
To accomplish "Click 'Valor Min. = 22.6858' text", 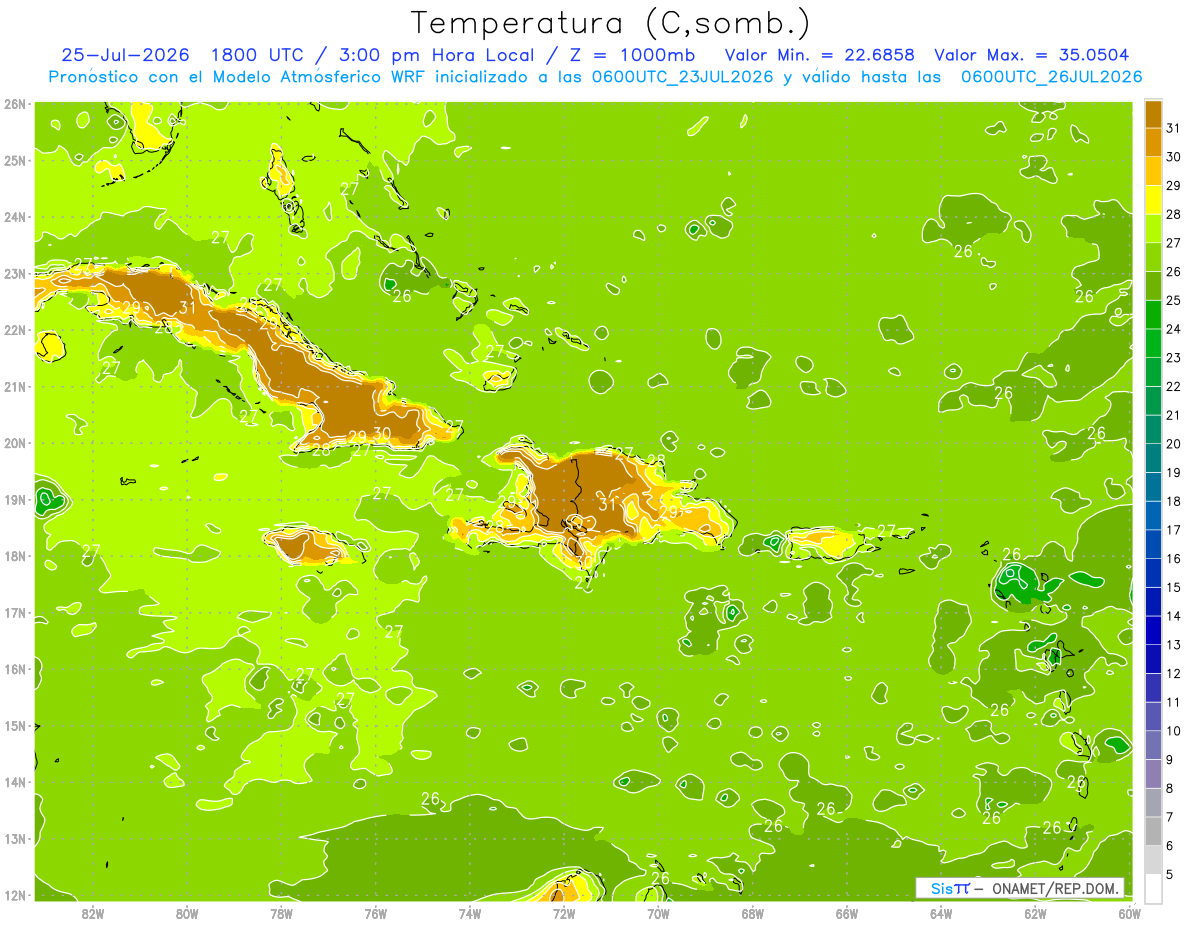I will pyautogui.click(x=820, y=55).
